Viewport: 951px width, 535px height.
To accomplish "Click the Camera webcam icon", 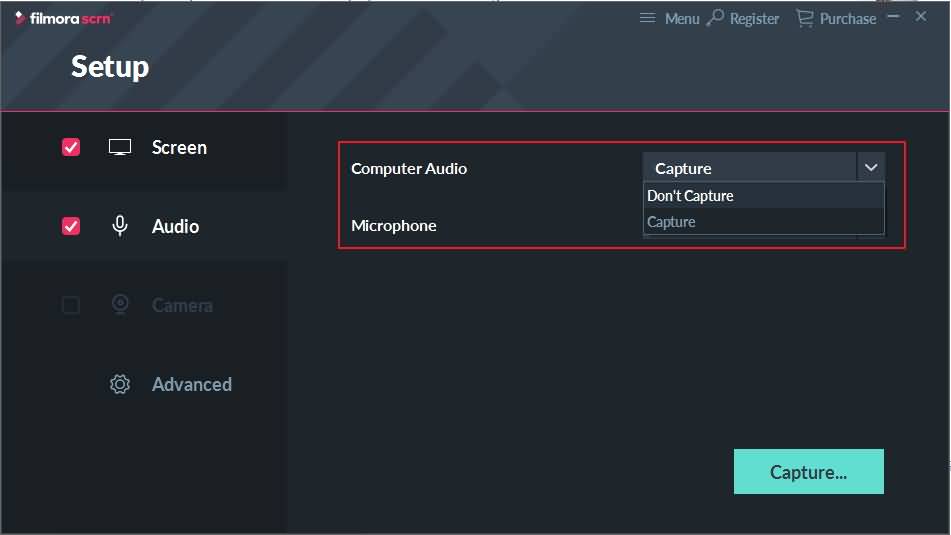I will 120,305.
